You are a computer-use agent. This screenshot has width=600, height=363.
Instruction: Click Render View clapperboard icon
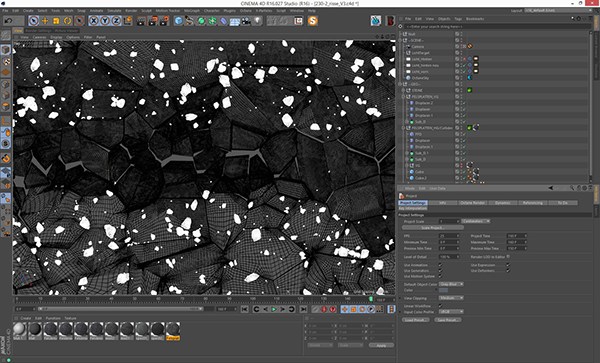tap(141, 21)
